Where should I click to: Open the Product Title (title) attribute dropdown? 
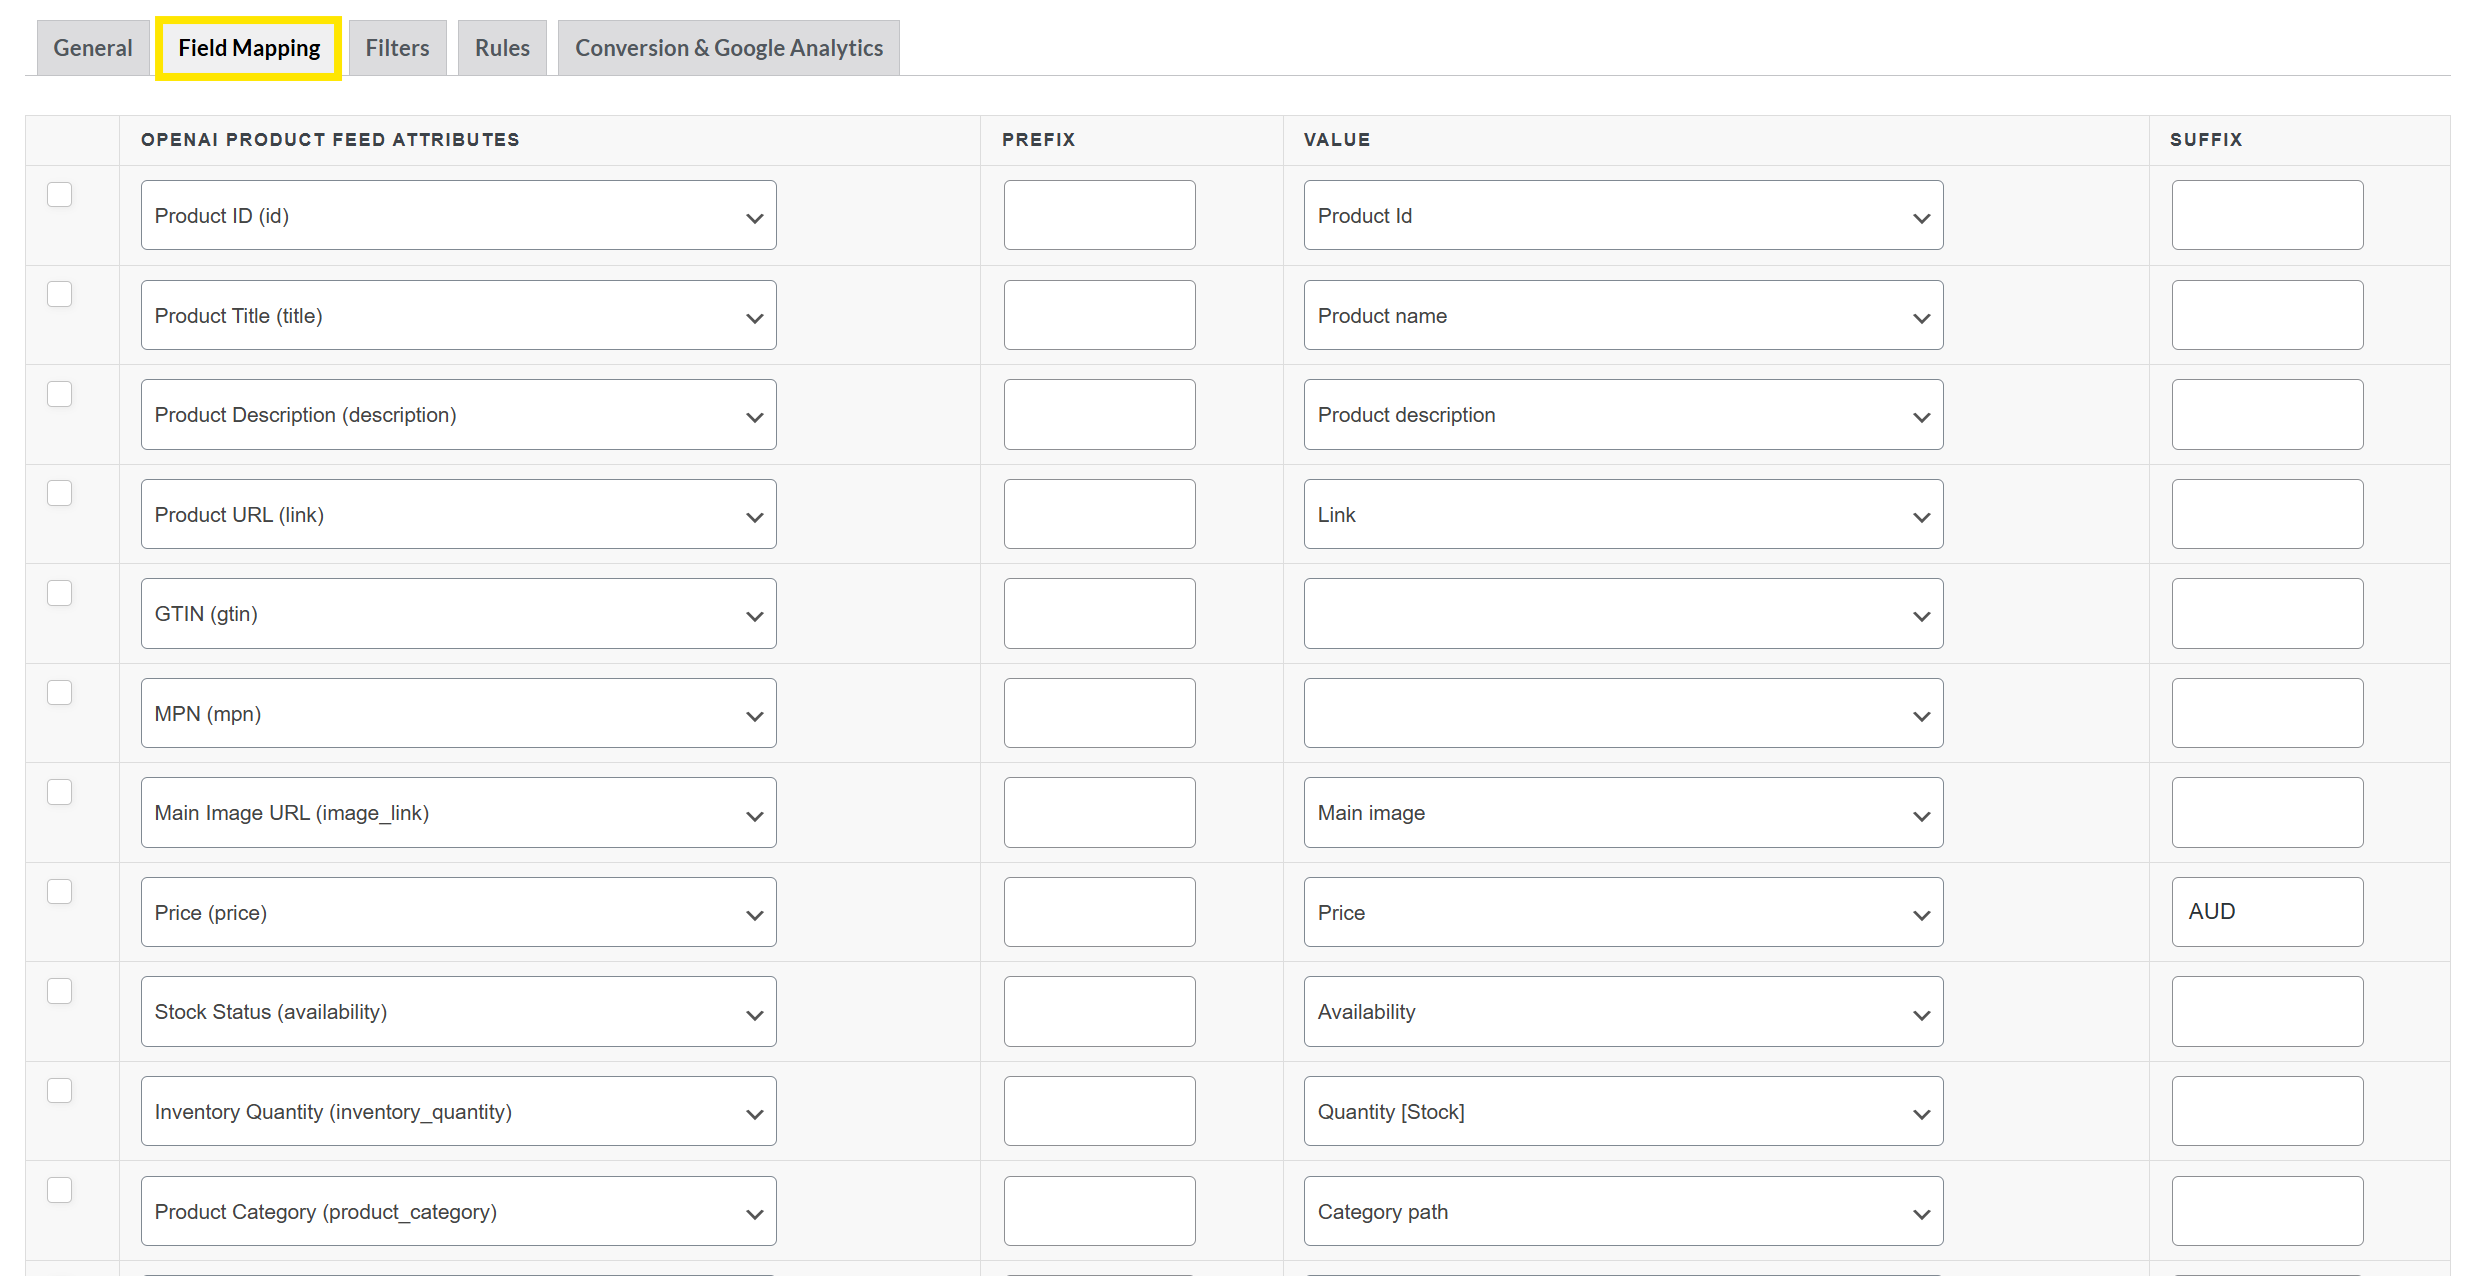458,315
